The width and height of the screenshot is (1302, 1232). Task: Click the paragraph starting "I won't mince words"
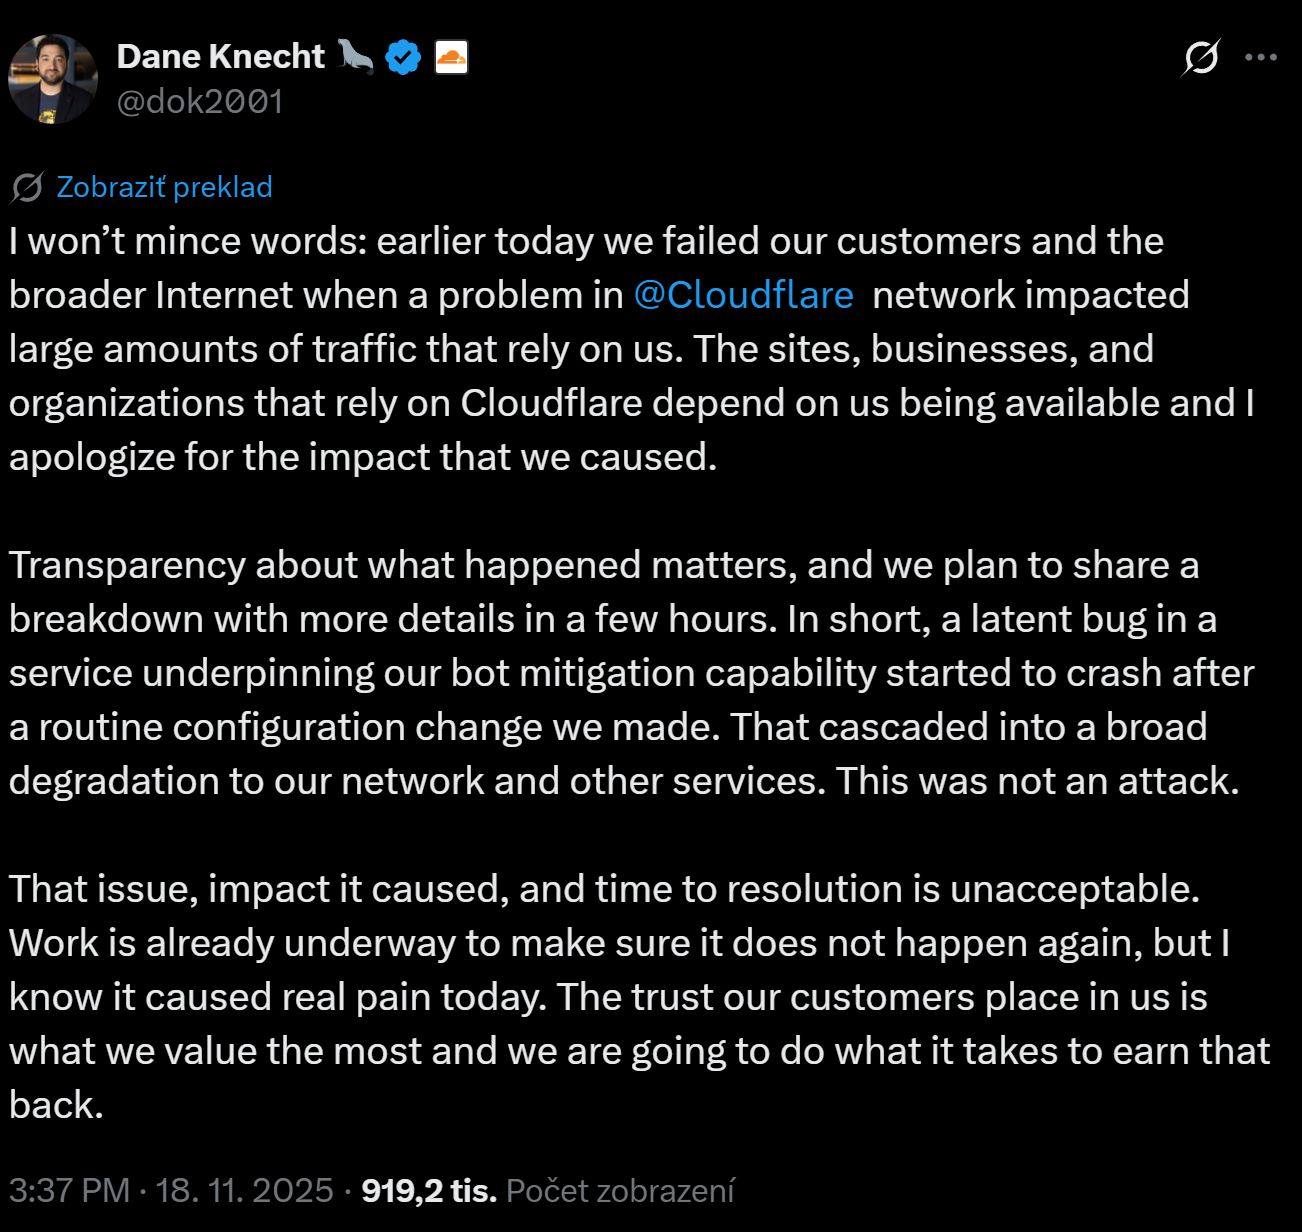(600, 349)
